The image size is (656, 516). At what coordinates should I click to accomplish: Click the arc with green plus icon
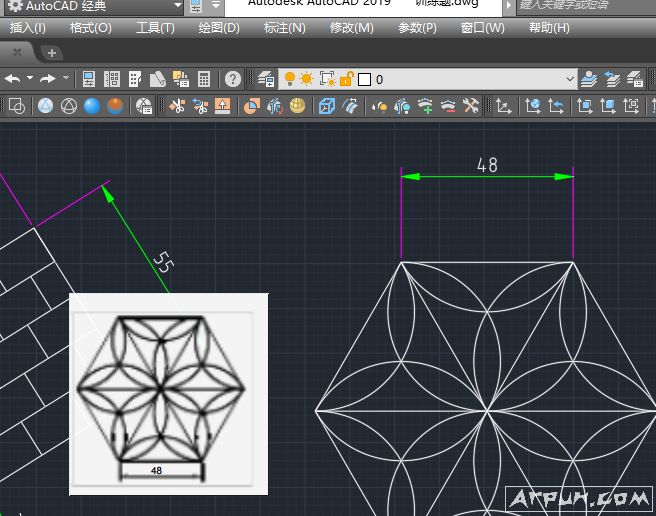tap(425, 106)
